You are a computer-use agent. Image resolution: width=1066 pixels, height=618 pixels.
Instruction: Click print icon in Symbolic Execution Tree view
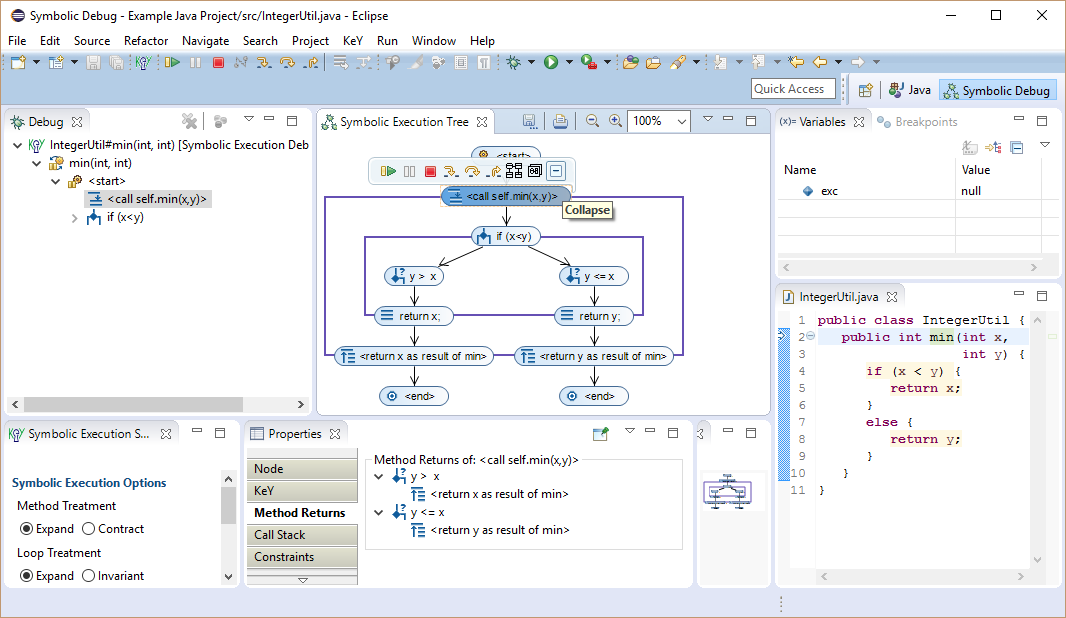click(x=560, y=121)
